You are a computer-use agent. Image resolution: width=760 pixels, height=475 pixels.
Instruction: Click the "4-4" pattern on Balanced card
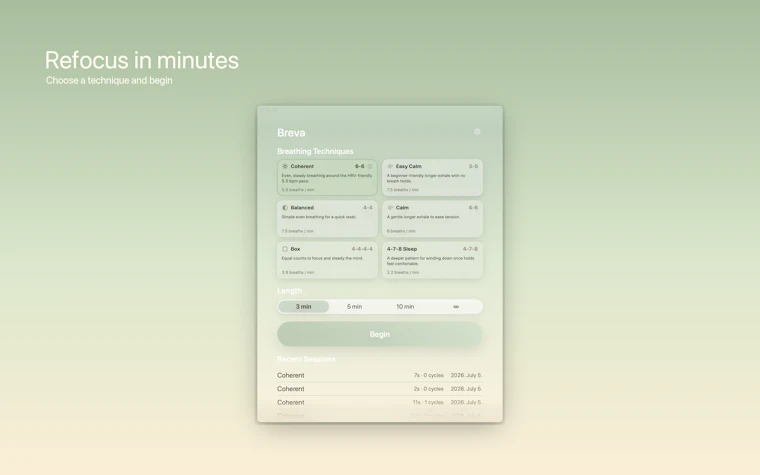pyautogui.click(x=368, y=207)
